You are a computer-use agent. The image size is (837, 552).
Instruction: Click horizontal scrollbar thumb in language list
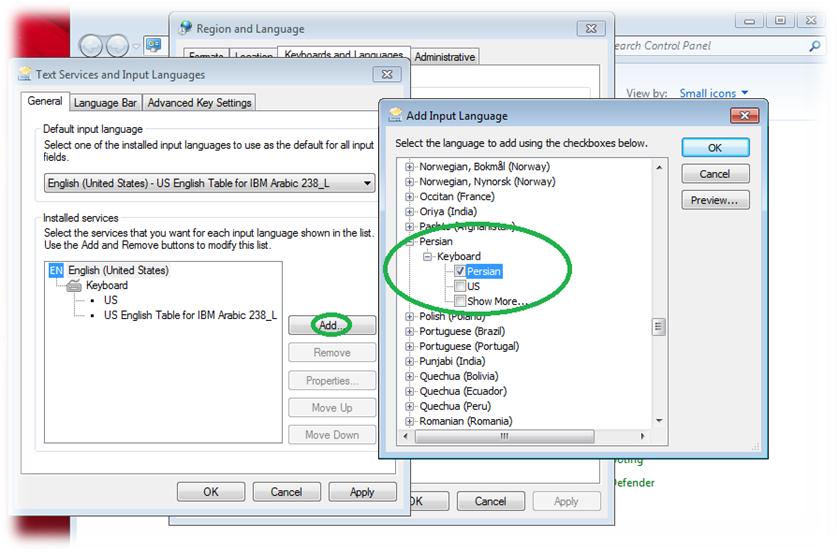pos(504,436)
